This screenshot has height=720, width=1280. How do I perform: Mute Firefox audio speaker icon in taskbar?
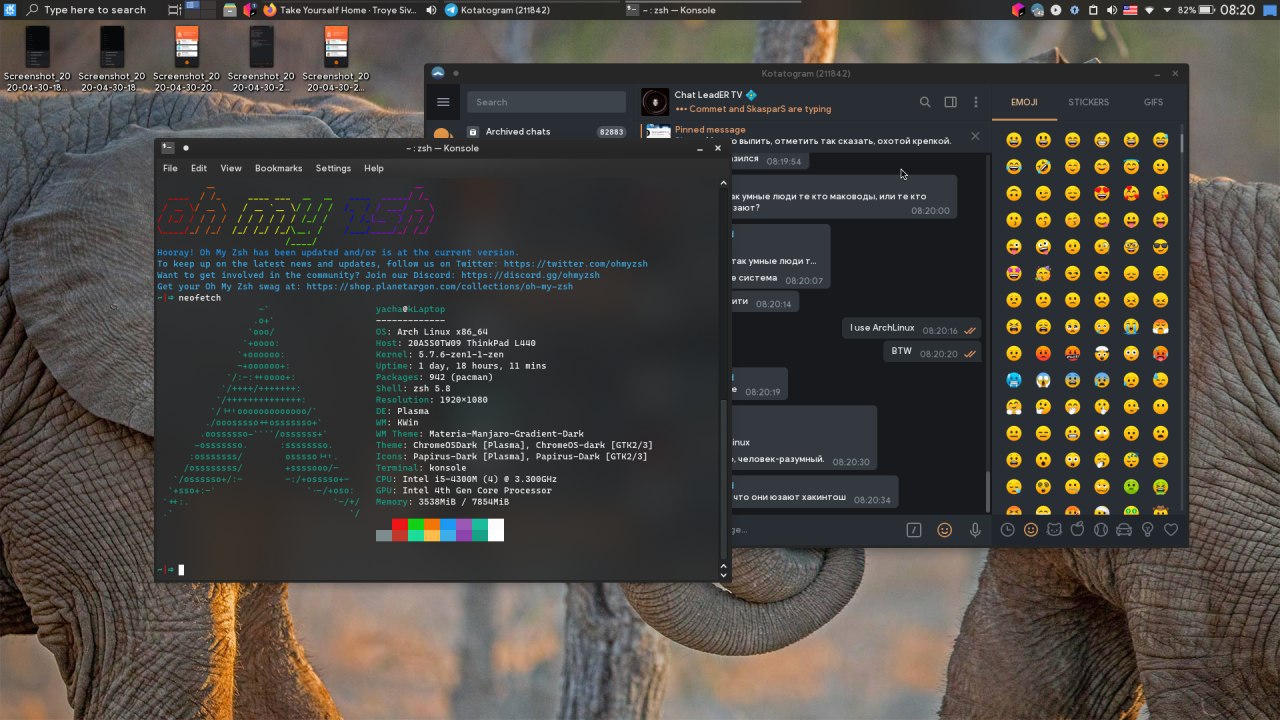point(431,10)
